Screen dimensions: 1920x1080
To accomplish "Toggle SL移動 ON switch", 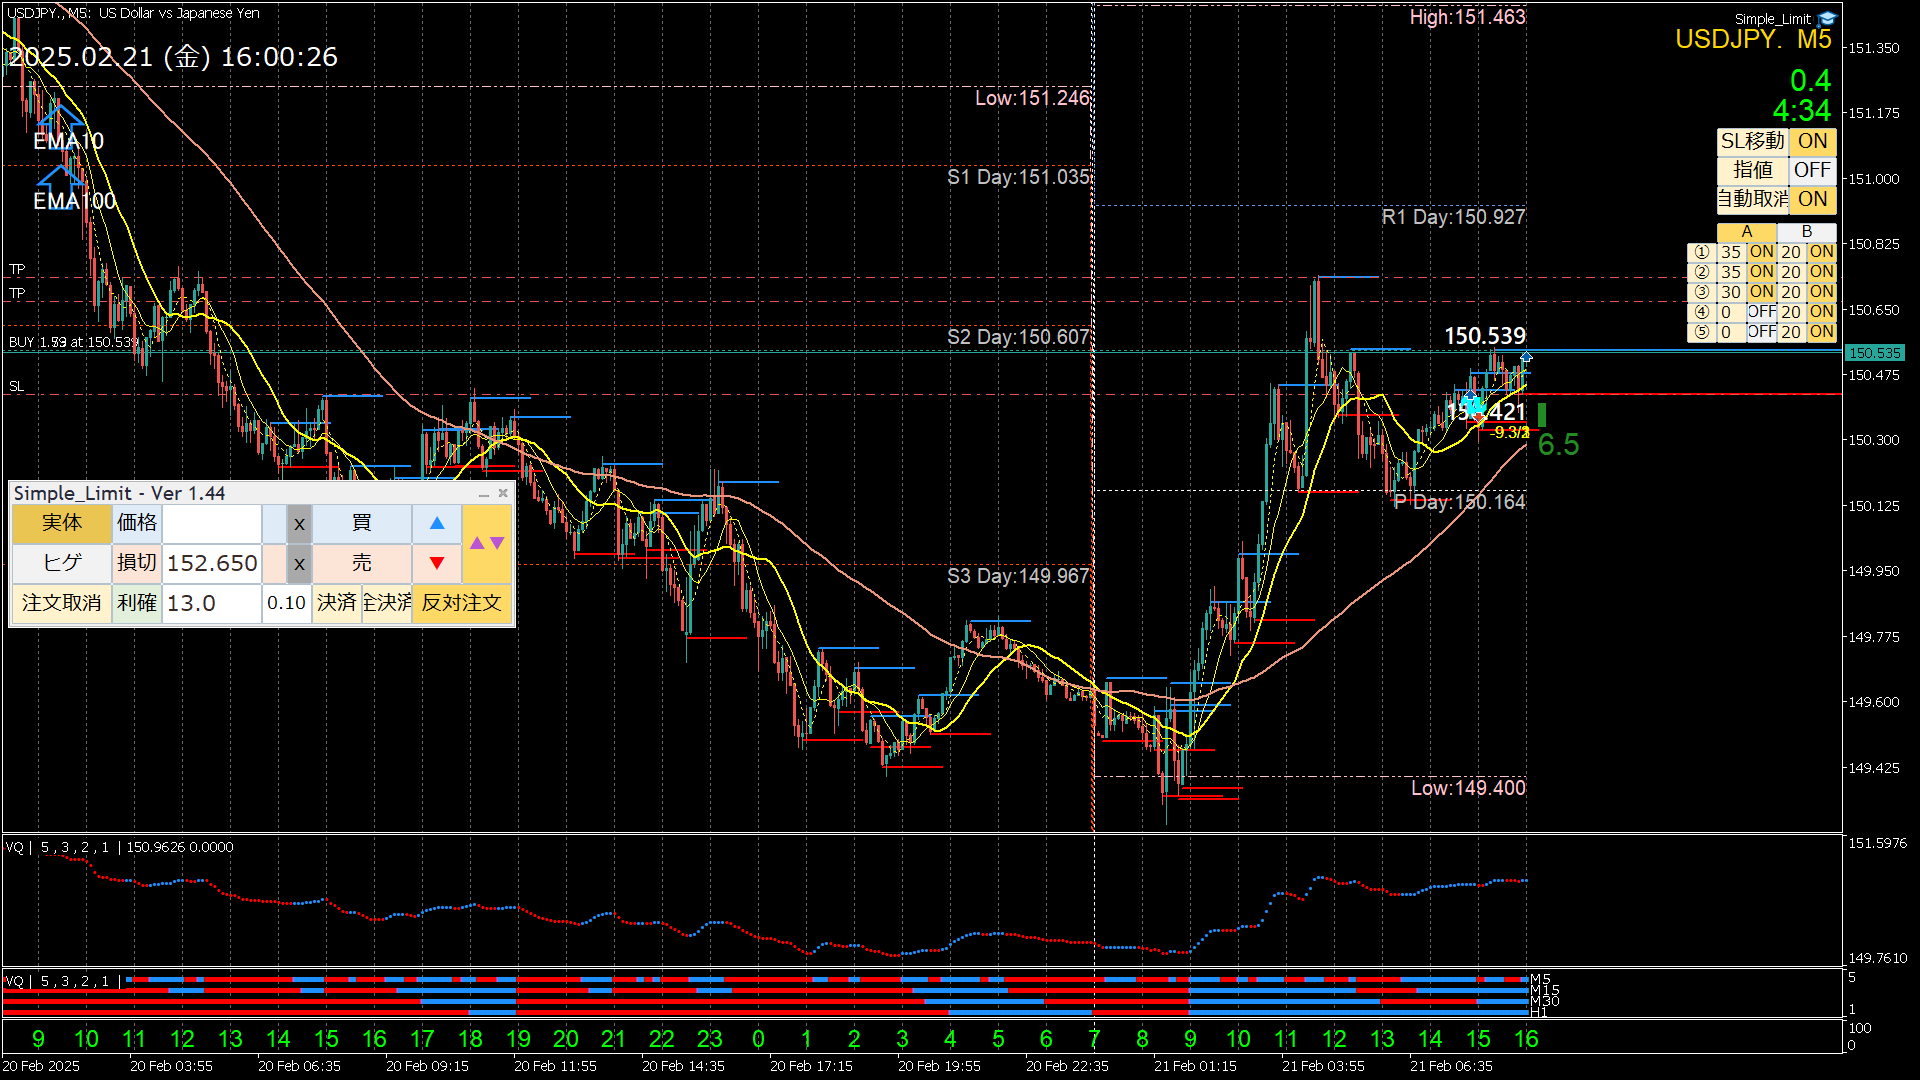I will [1812, 141].
